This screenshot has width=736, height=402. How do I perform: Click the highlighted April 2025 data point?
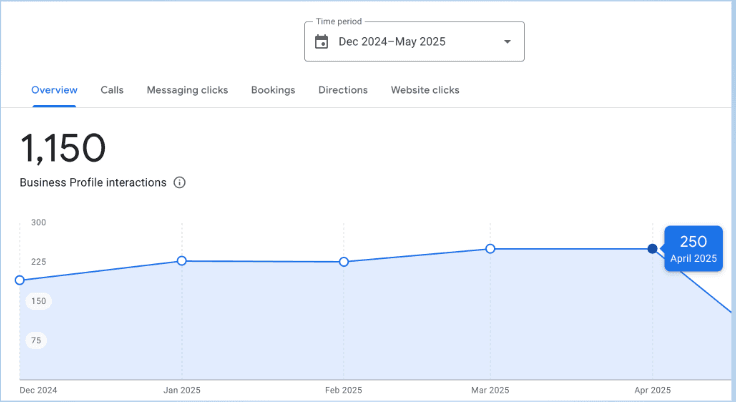pos(652,249)
